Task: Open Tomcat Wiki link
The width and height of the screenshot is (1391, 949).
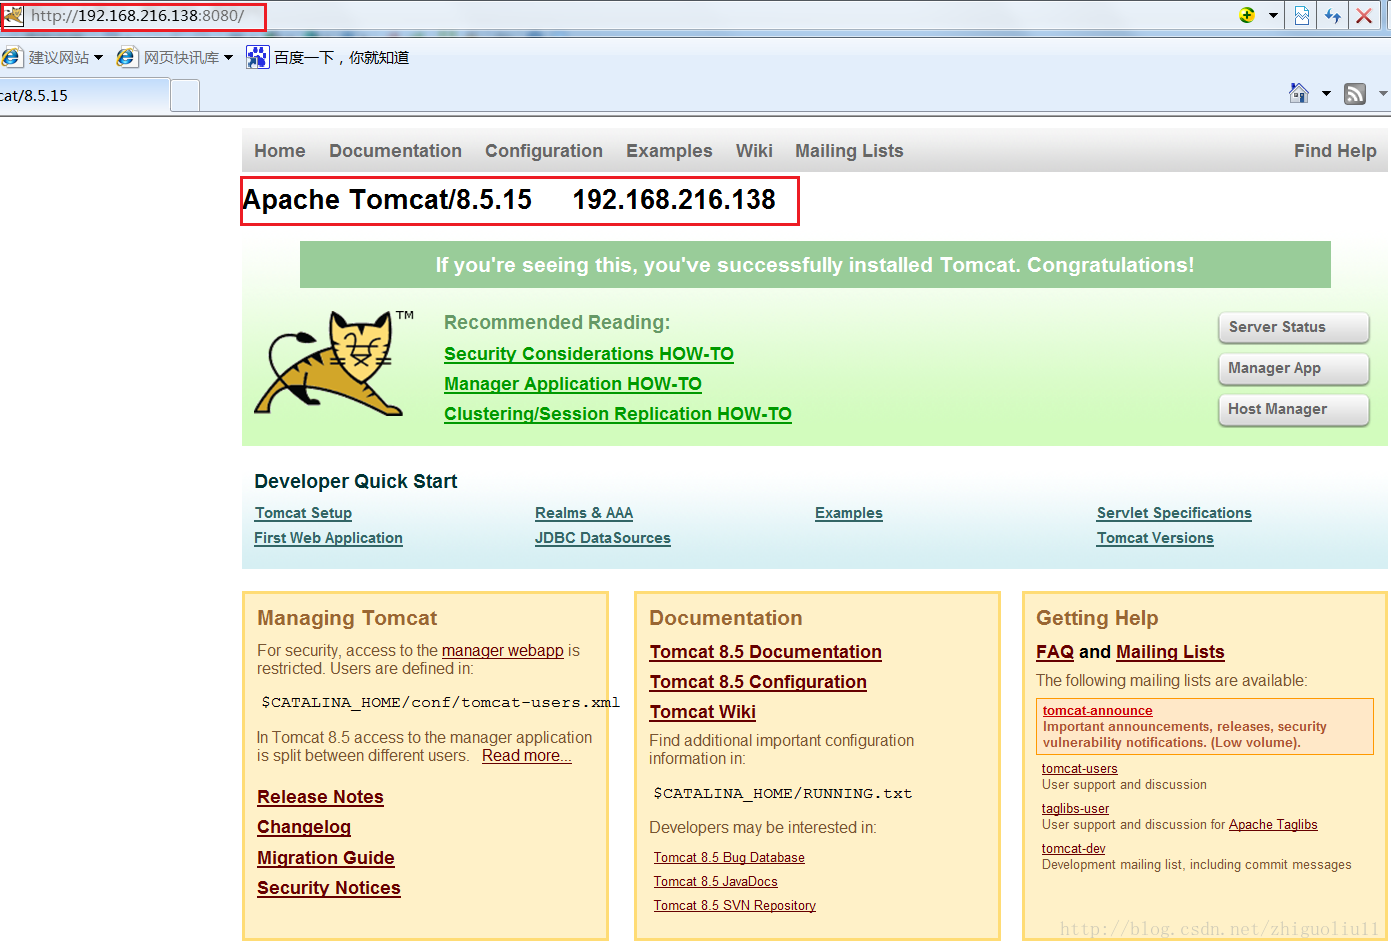Action: click(x=703, y=712)
